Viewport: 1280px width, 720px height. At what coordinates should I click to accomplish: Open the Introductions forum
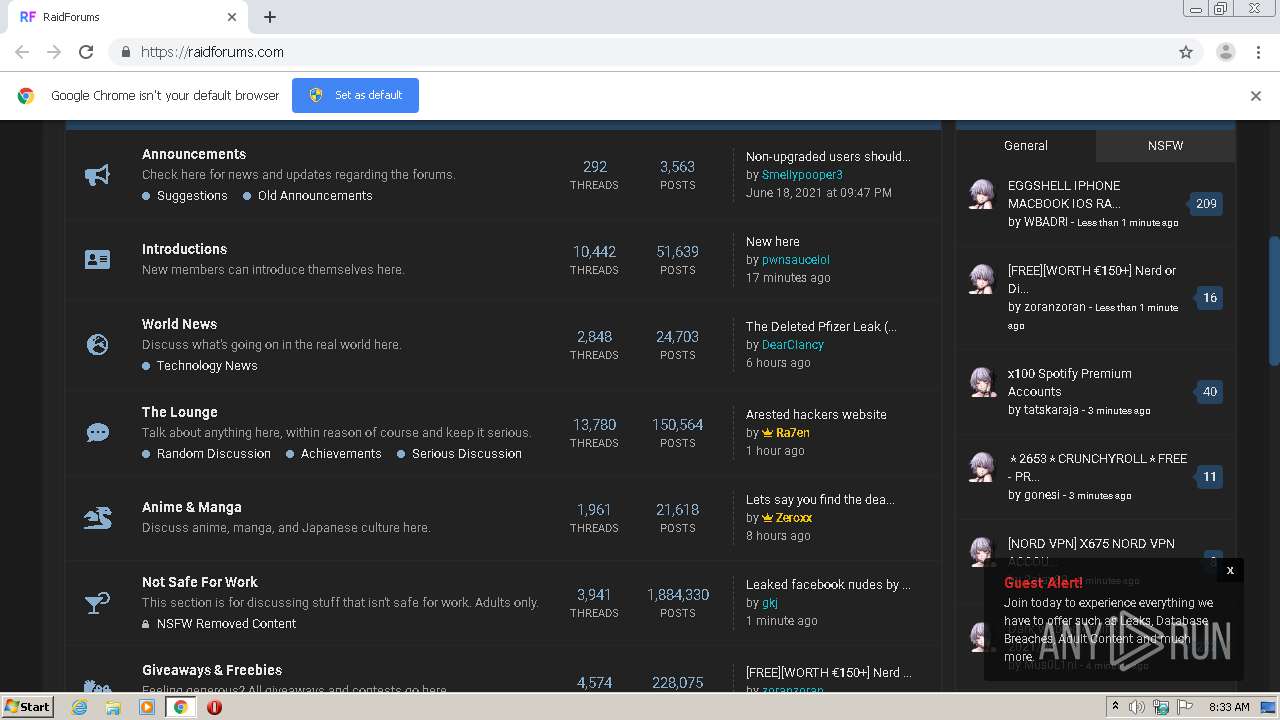(184, 249)
